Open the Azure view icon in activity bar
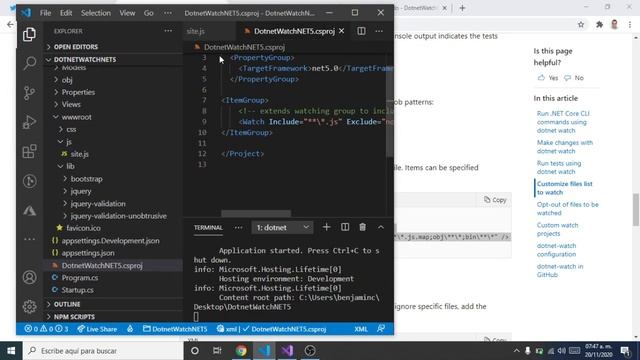Image resolution: width=640 pixels, height=360 pixels. [x=29, y=211]
